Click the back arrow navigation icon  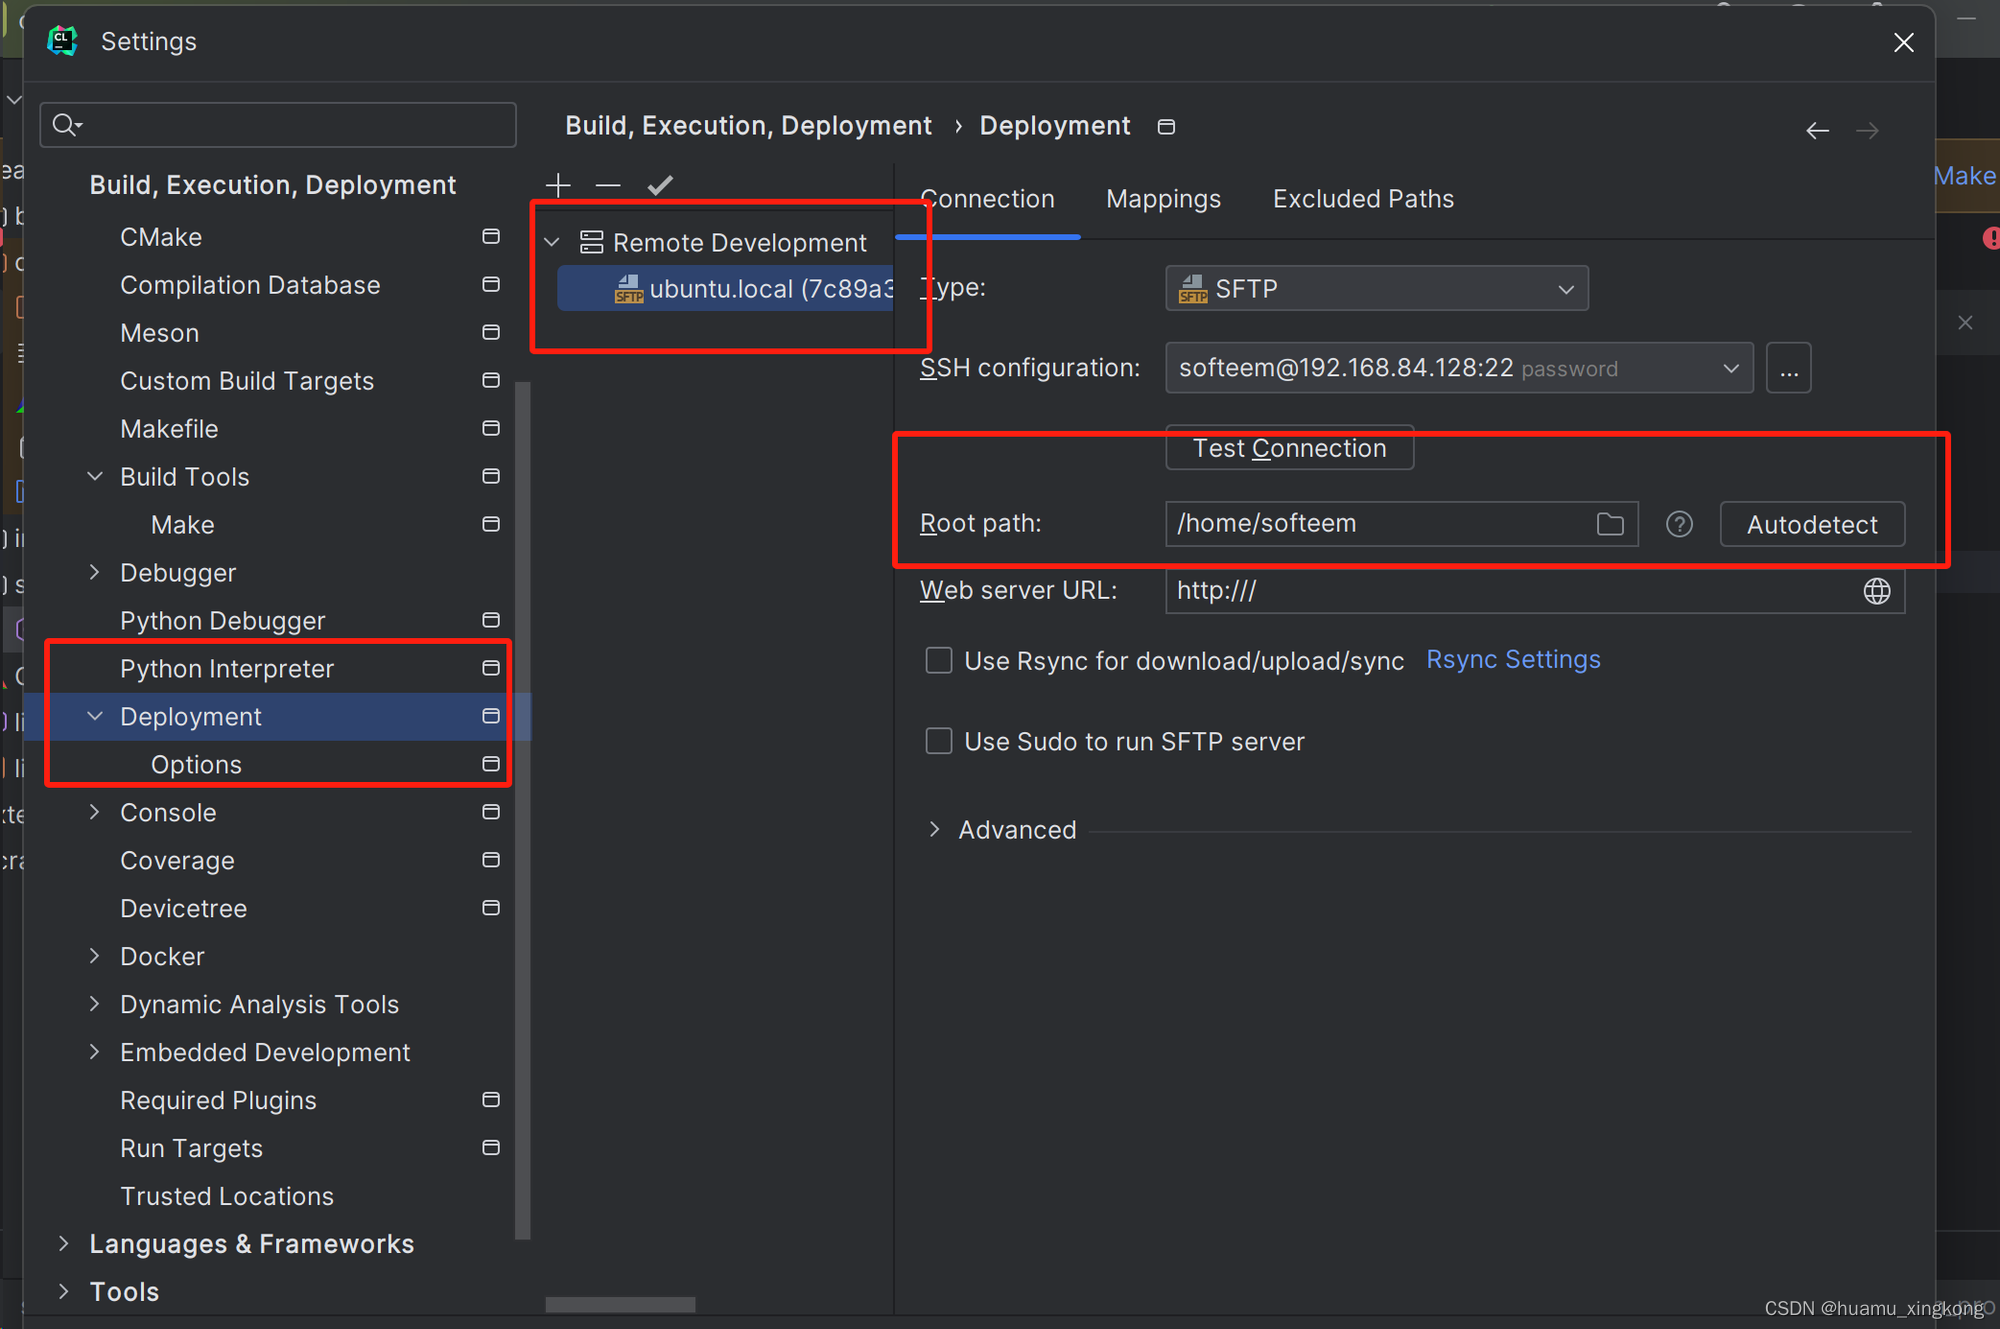[x=1817, y=131]
